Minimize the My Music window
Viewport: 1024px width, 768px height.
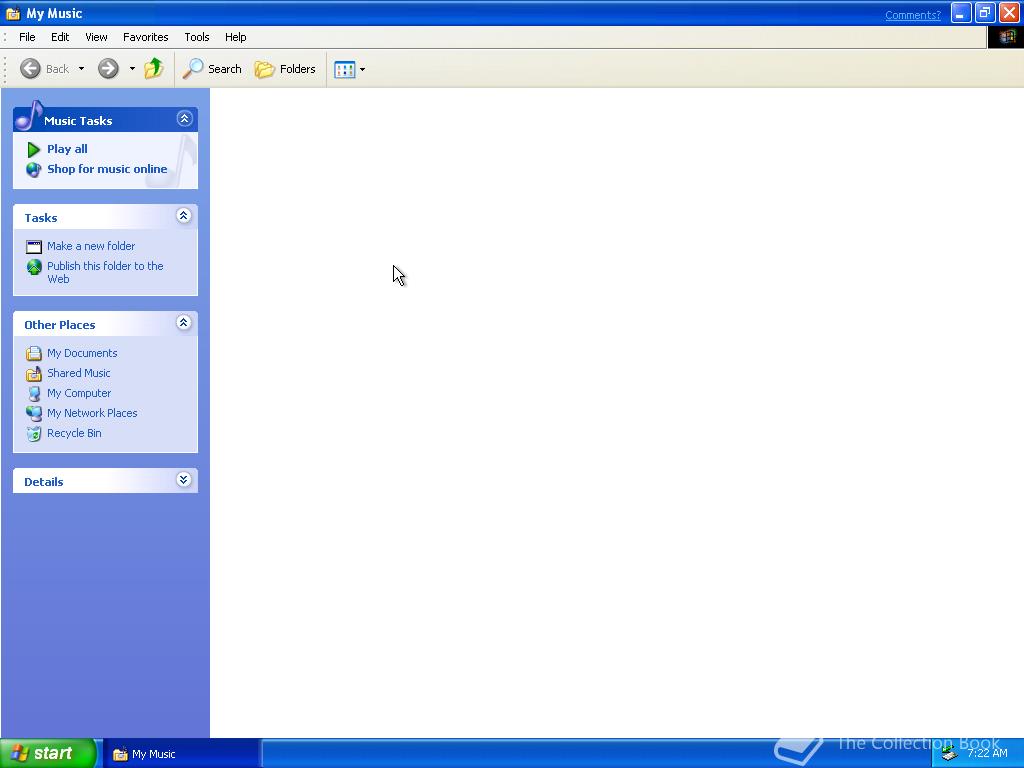click(961, 13)
